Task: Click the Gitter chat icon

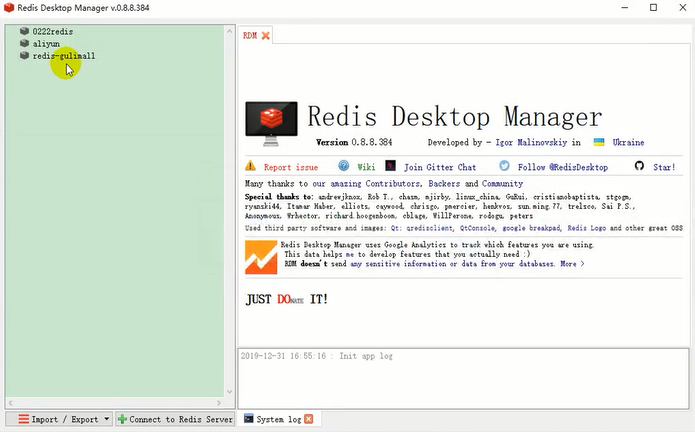Action: 390,166
